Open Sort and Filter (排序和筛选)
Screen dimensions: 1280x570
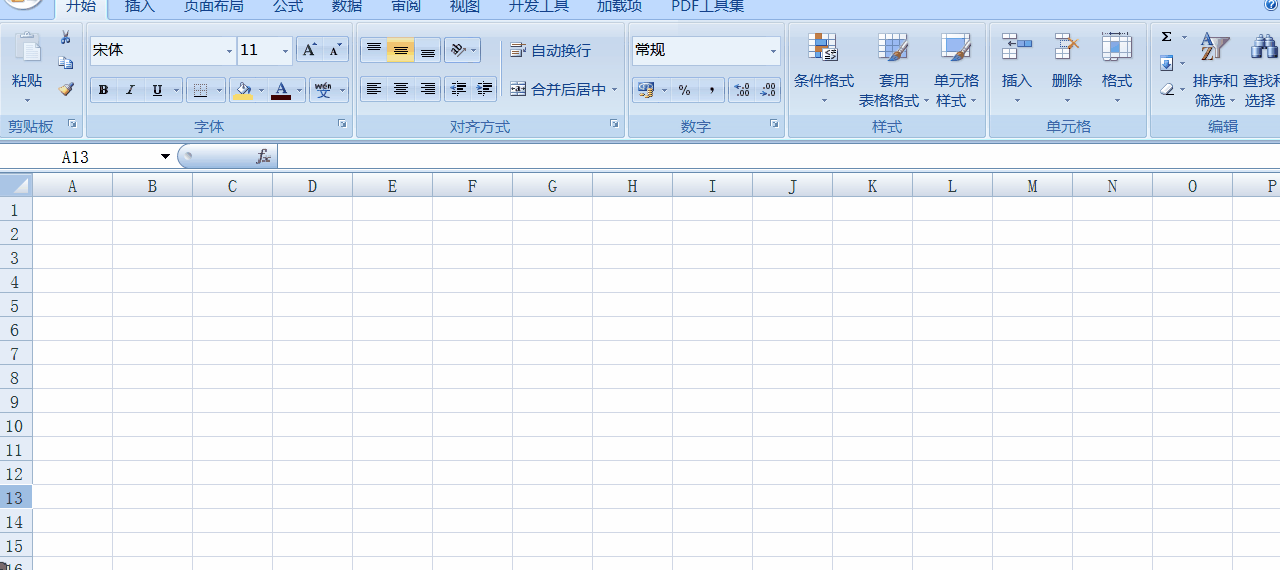click(x=1215, y=70)
